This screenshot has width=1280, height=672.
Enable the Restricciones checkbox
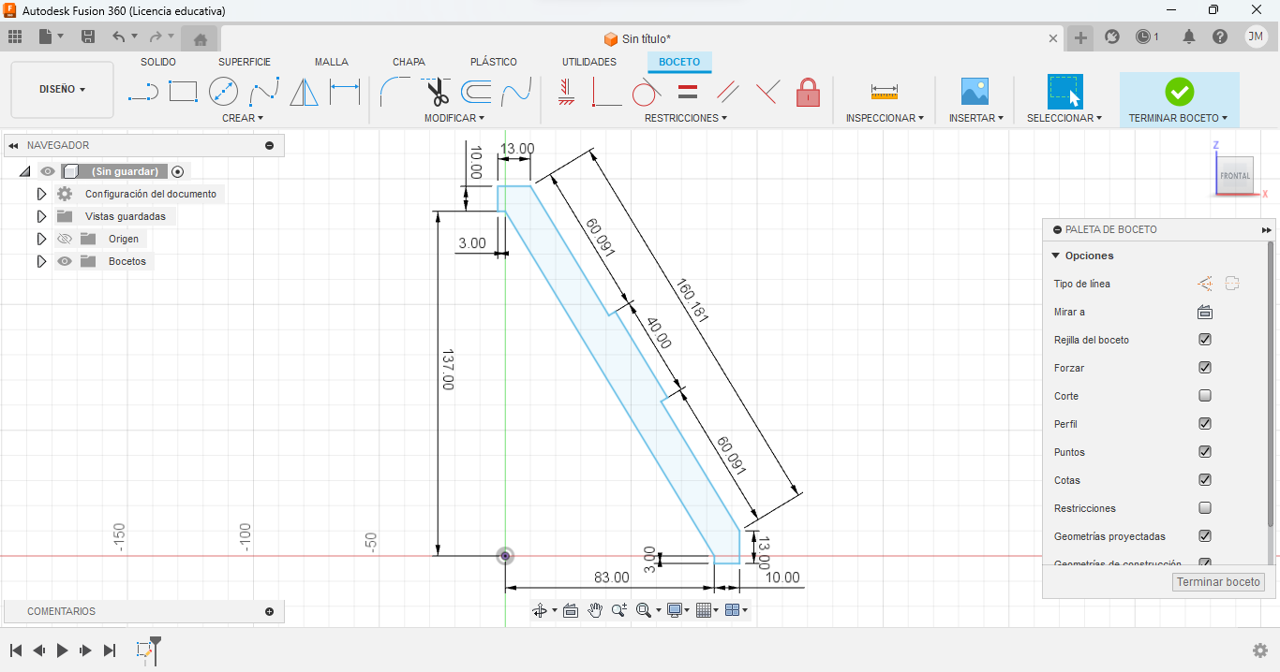[1205, 508]
